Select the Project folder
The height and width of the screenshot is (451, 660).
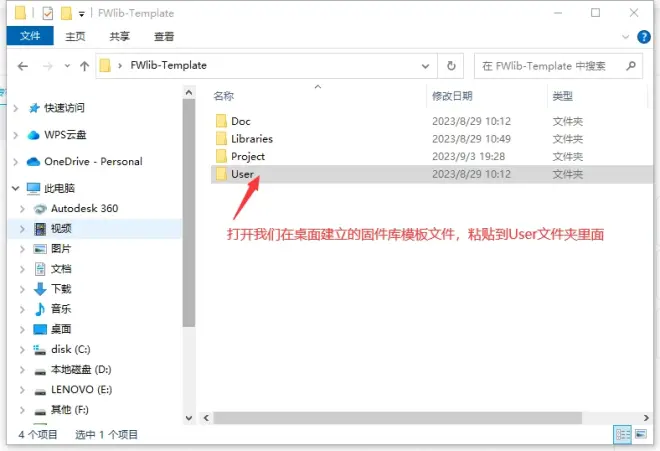tap(431, 157)
